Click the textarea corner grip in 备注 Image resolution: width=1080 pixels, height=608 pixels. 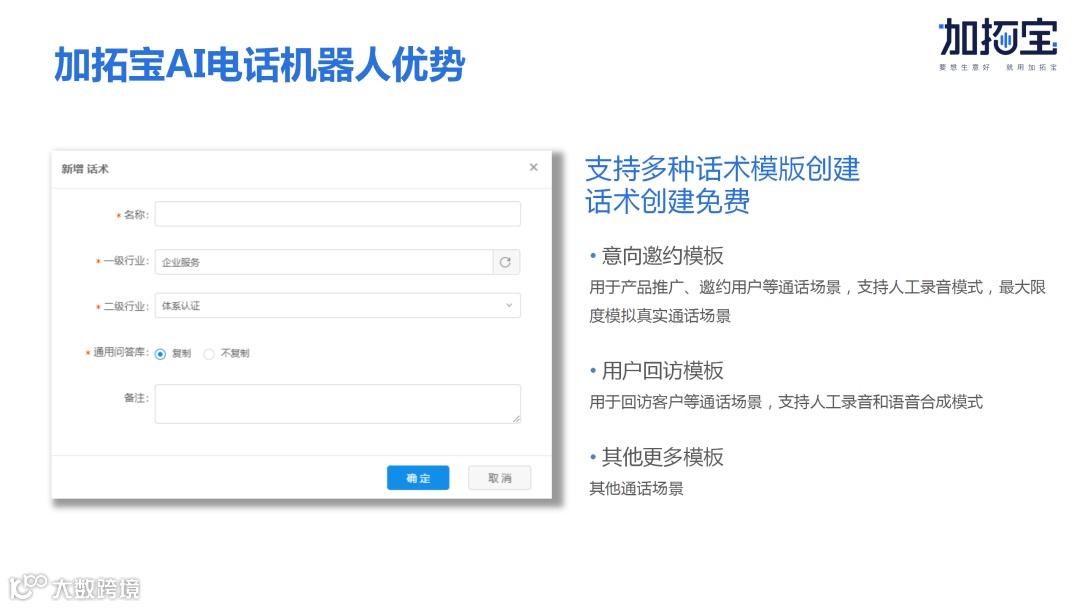click(516, 419)
